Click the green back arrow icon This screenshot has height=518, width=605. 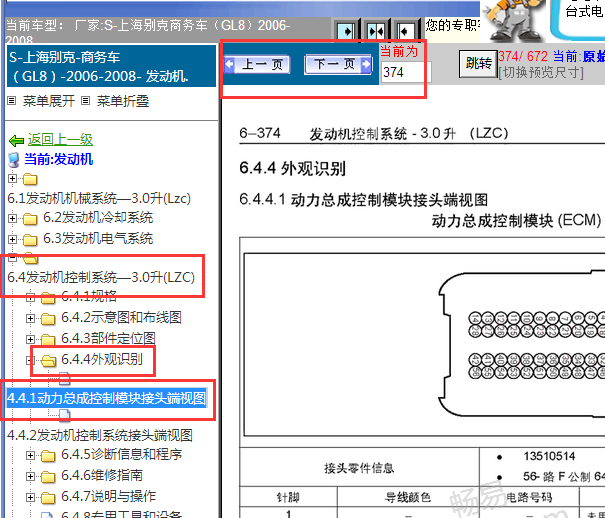pos(17,141)
